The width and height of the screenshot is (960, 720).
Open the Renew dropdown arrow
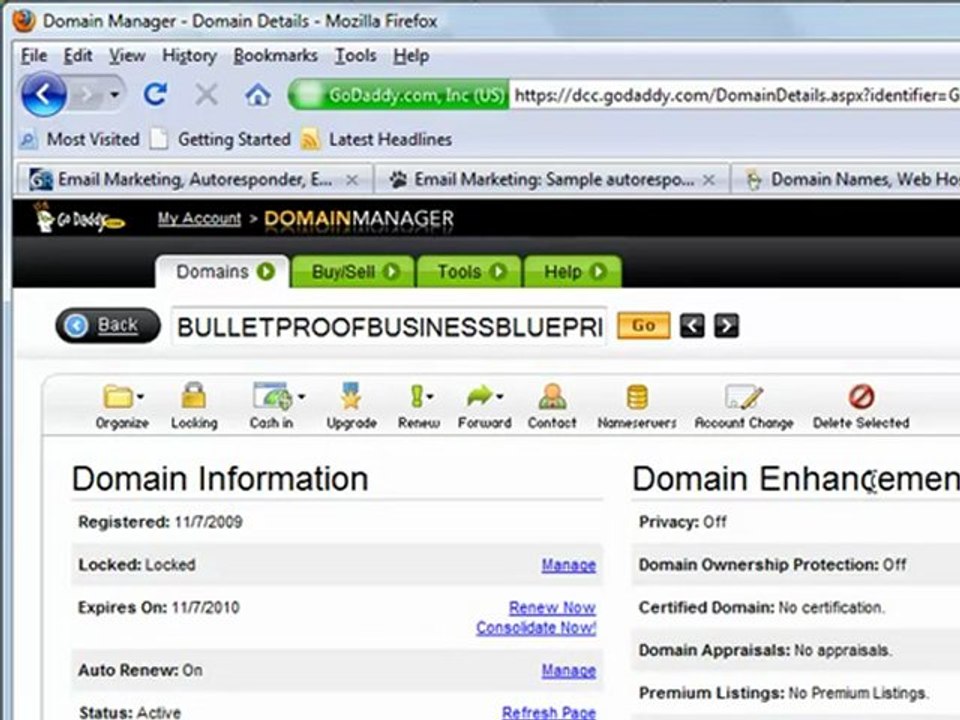tap(430, 397)
